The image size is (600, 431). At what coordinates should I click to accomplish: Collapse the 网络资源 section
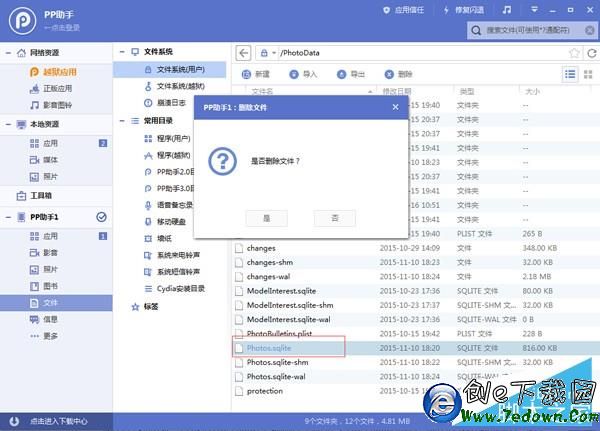(8, 53)
